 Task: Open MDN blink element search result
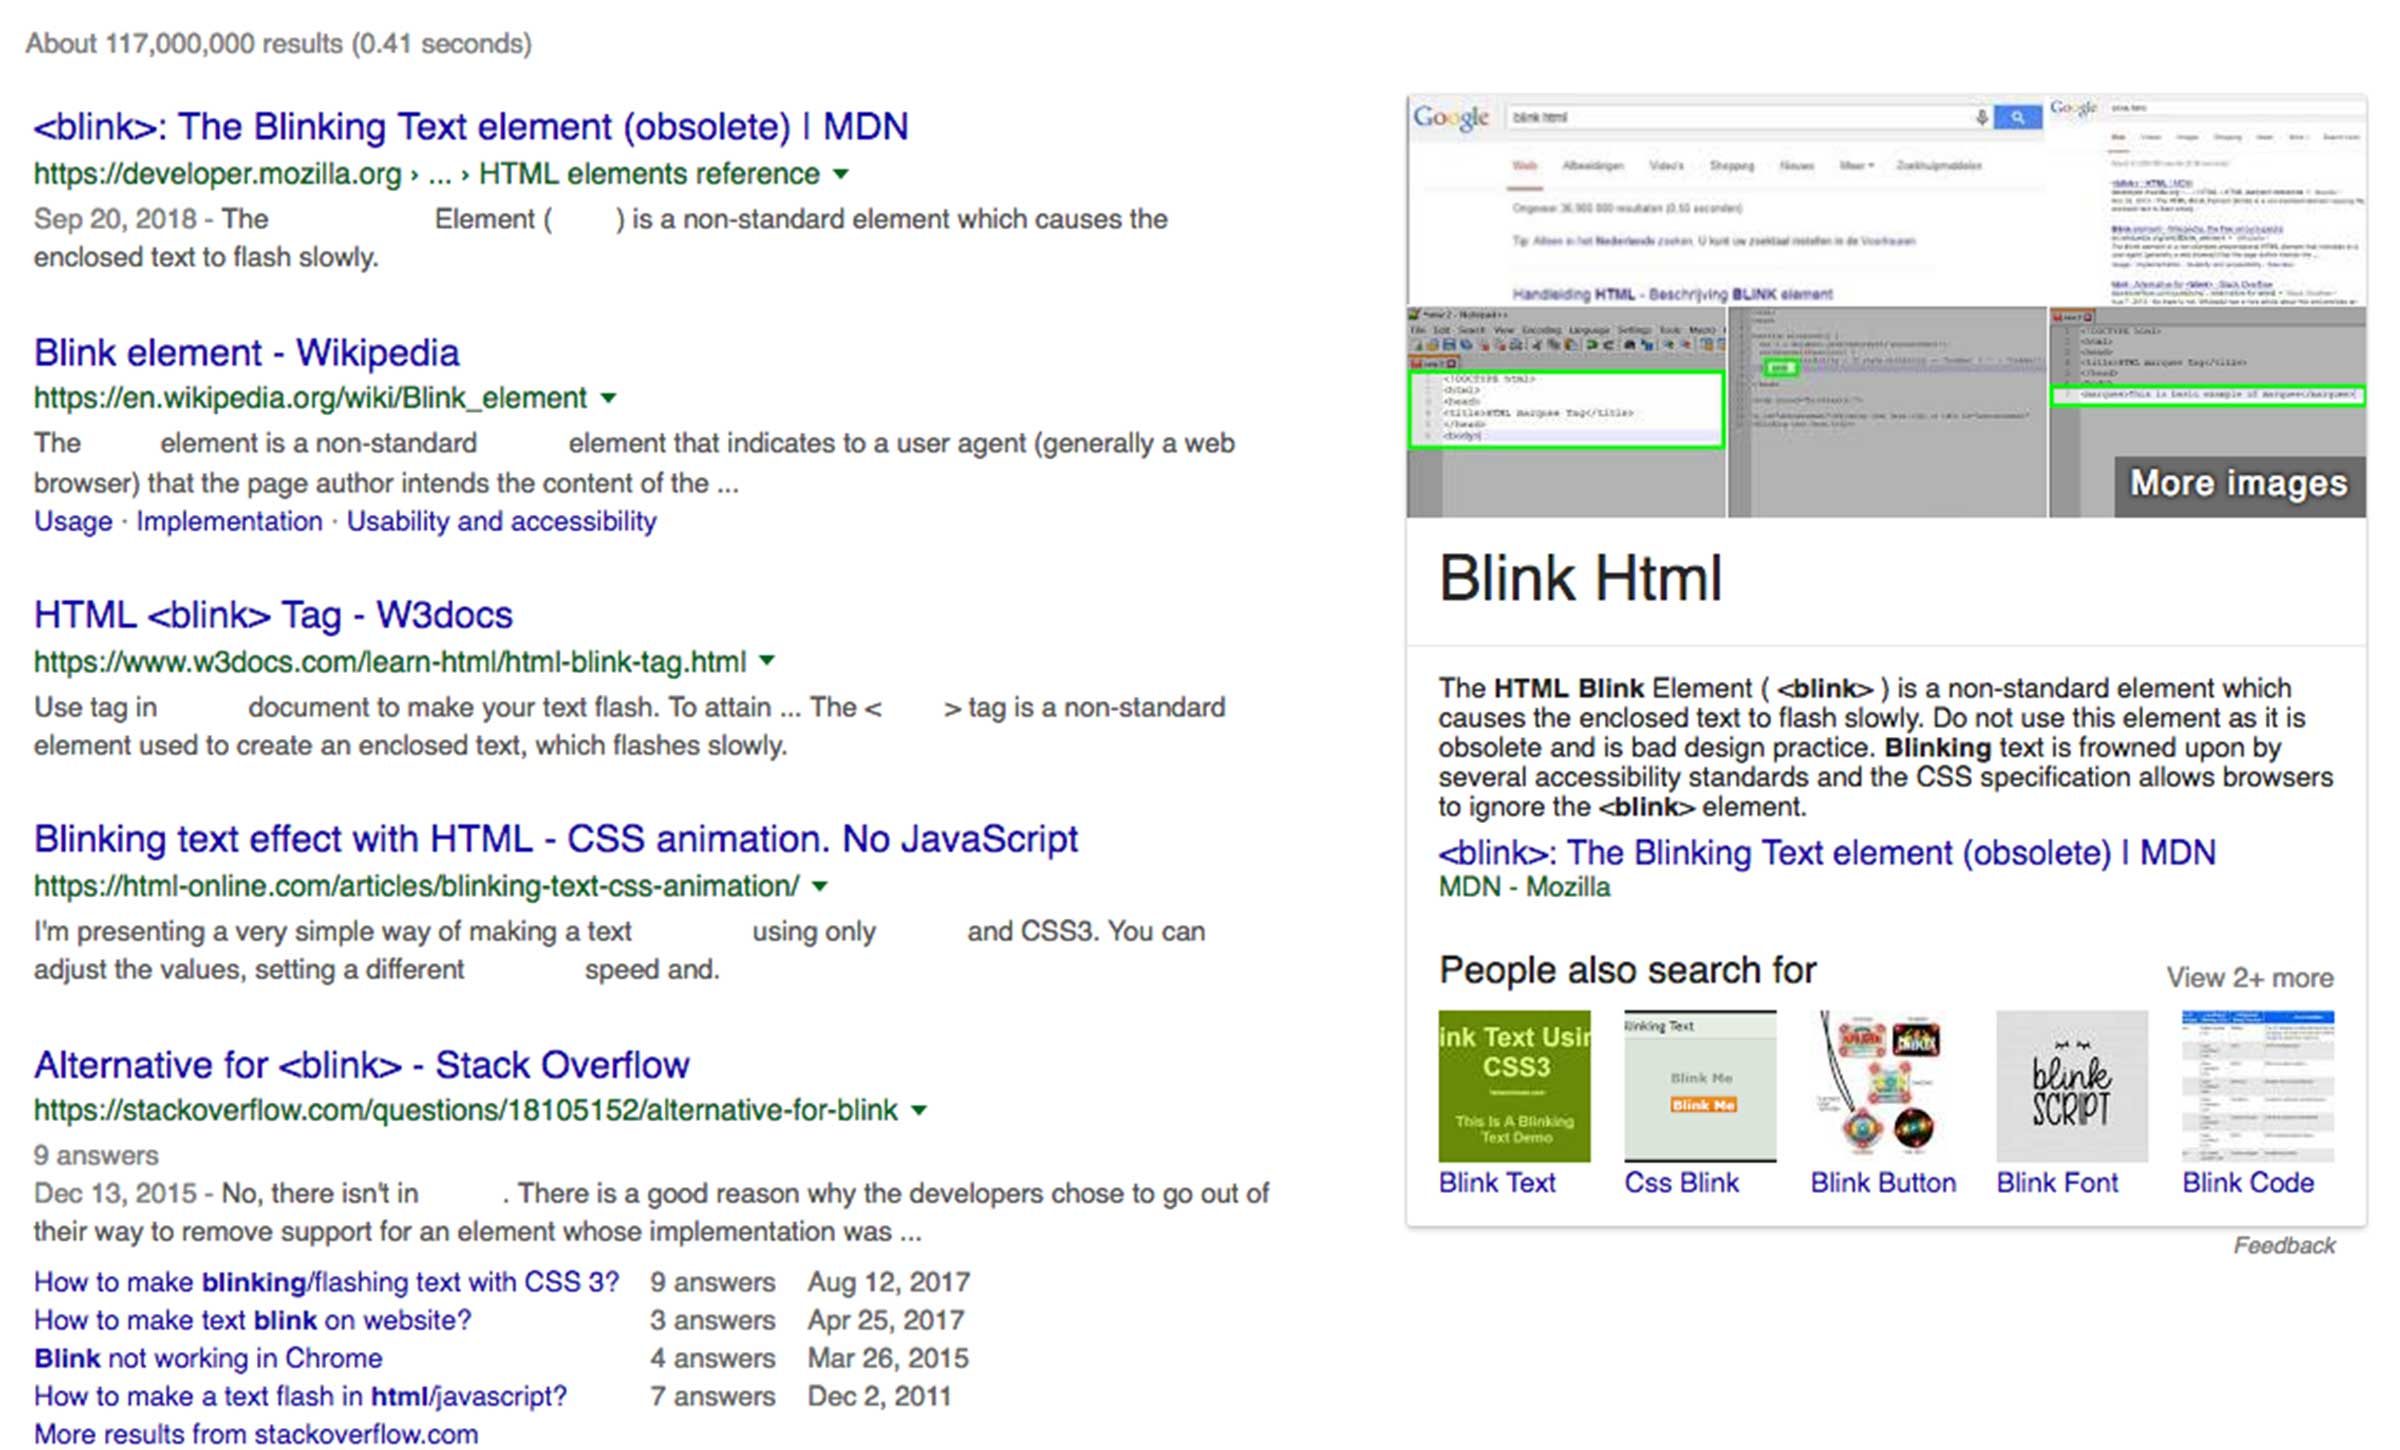[470, 127]
